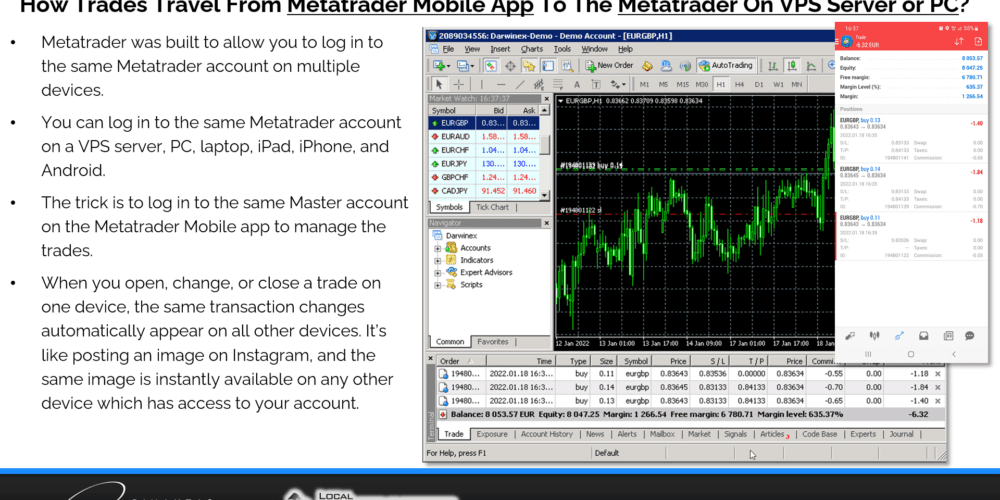Switch timeframe to MN
This screenshot has height=500, width=1000.
797,84
